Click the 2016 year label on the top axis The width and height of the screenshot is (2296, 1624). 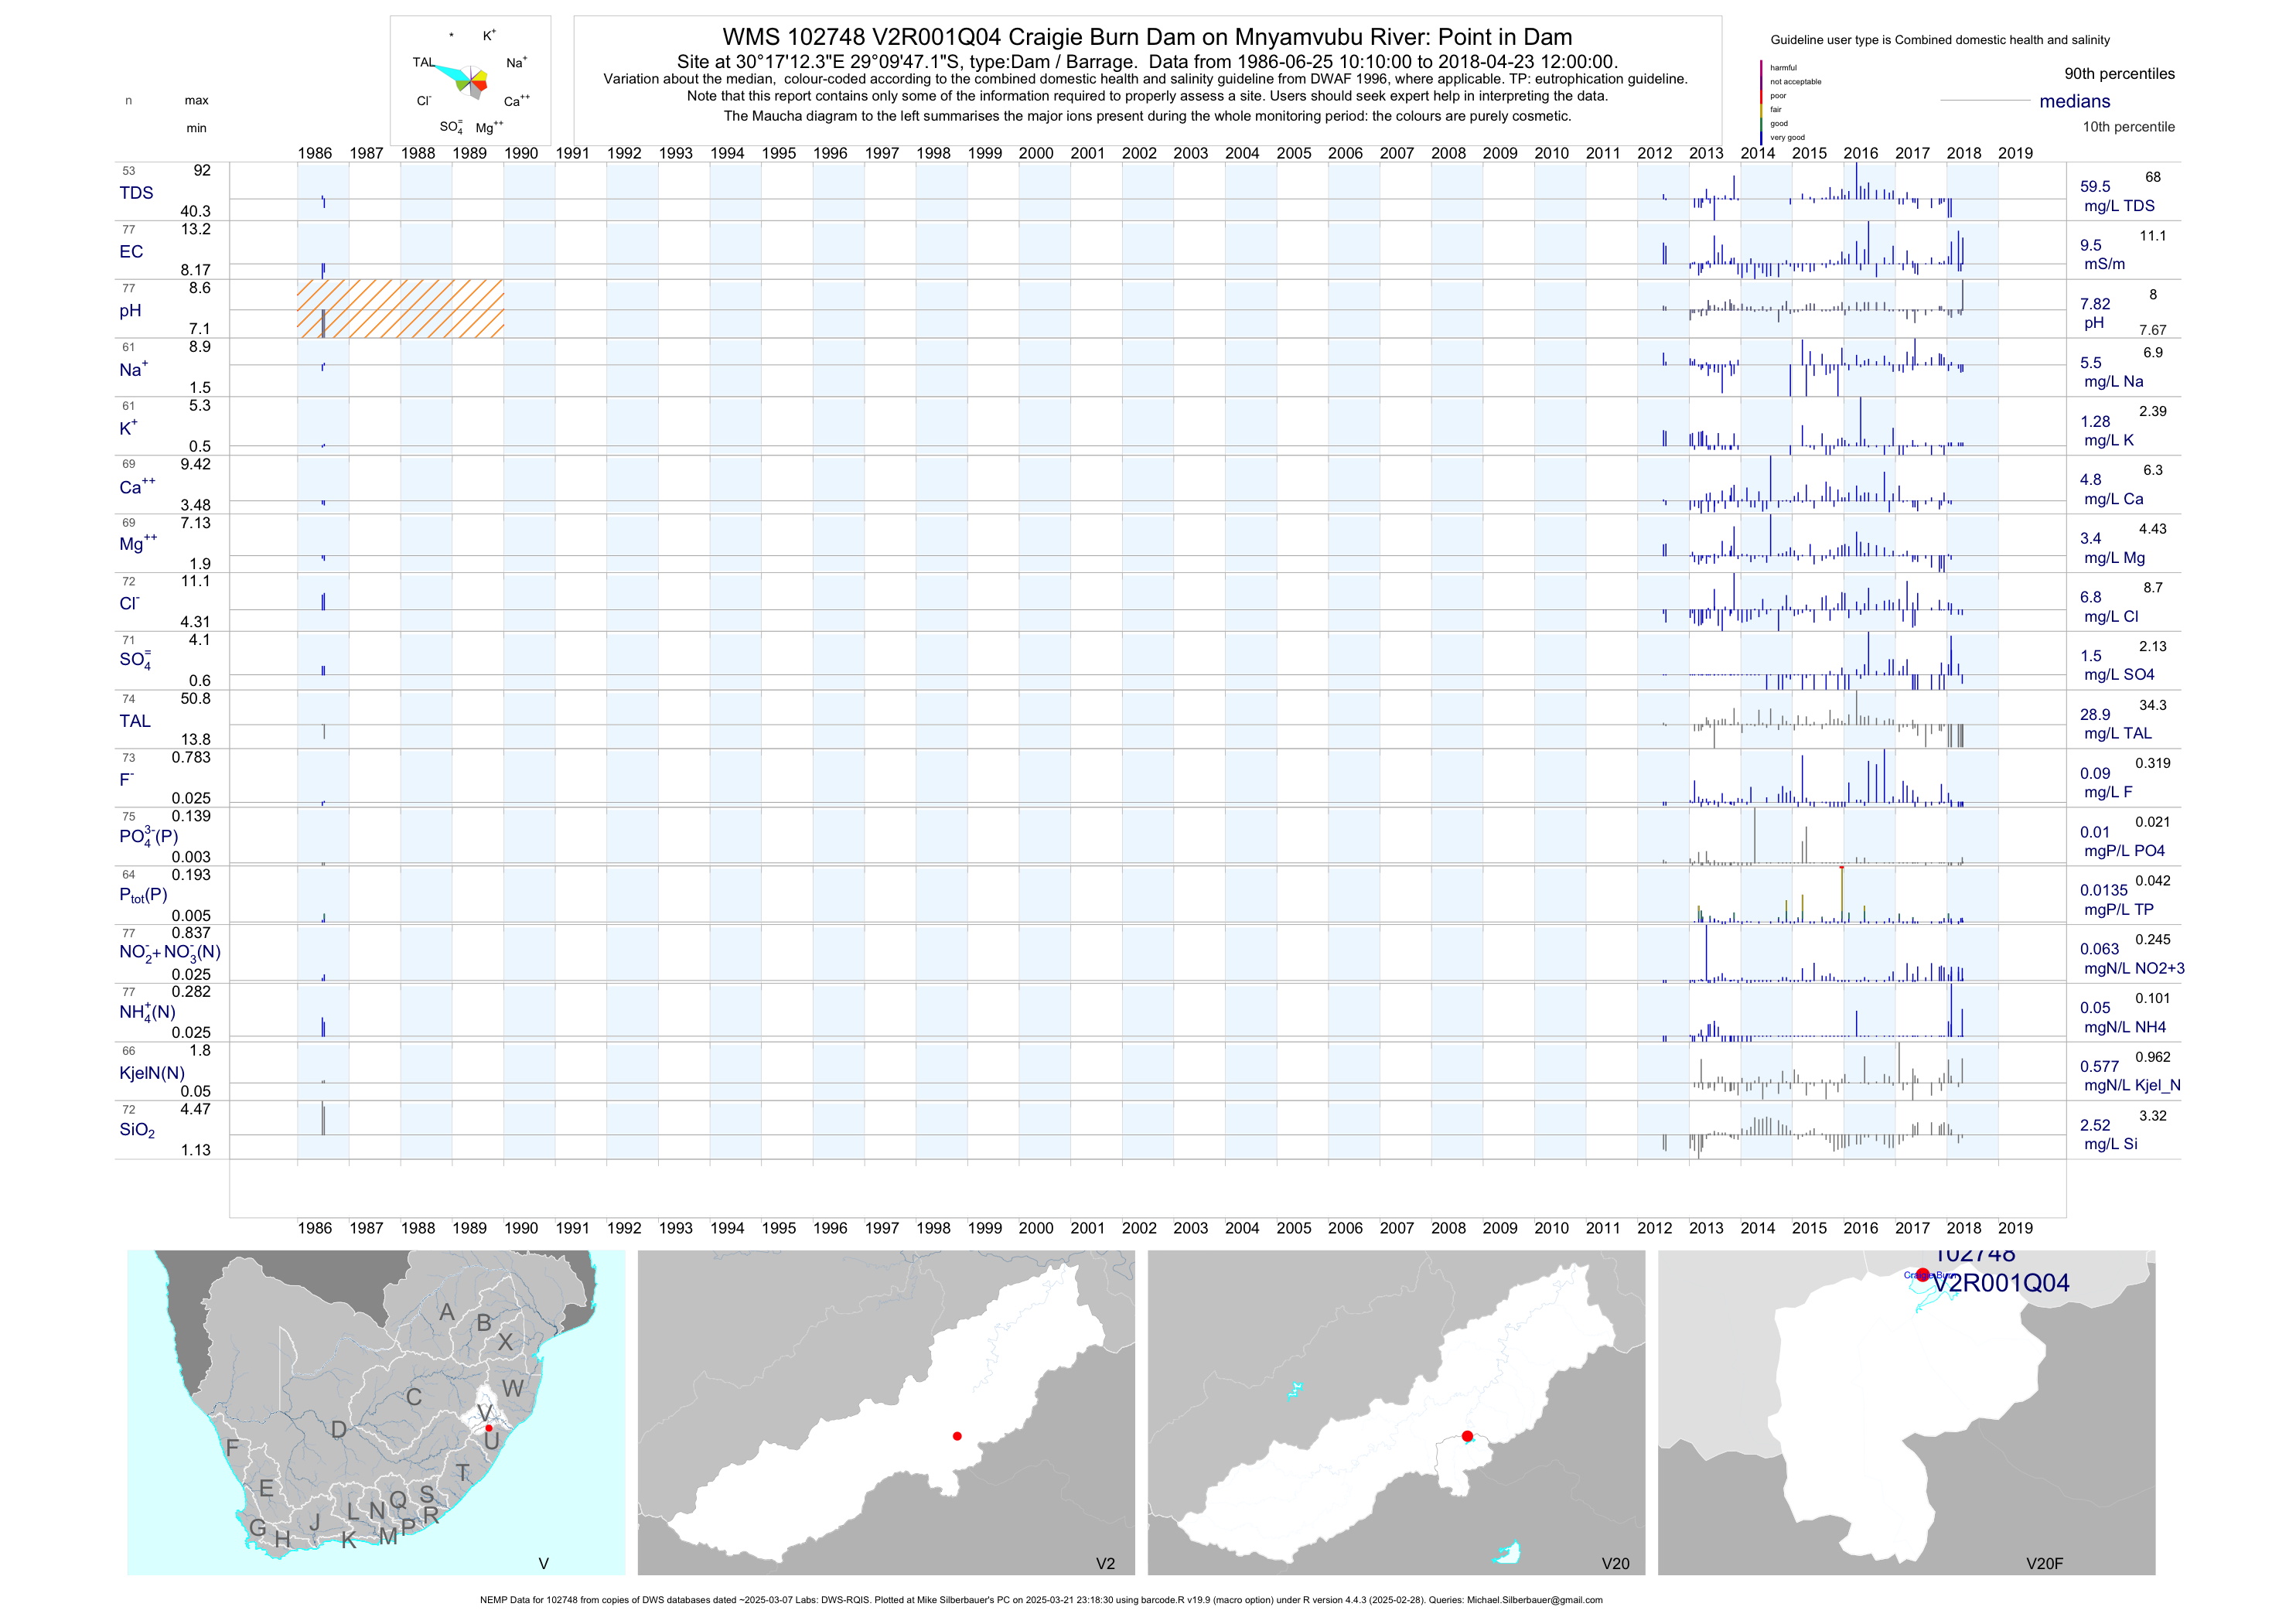[1860, 153]
